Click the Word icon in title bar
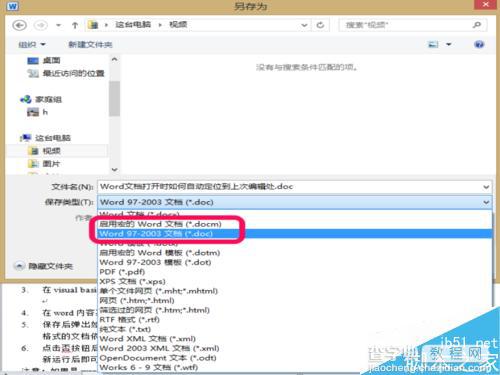 pyautogui.click(x=13, y=6)
